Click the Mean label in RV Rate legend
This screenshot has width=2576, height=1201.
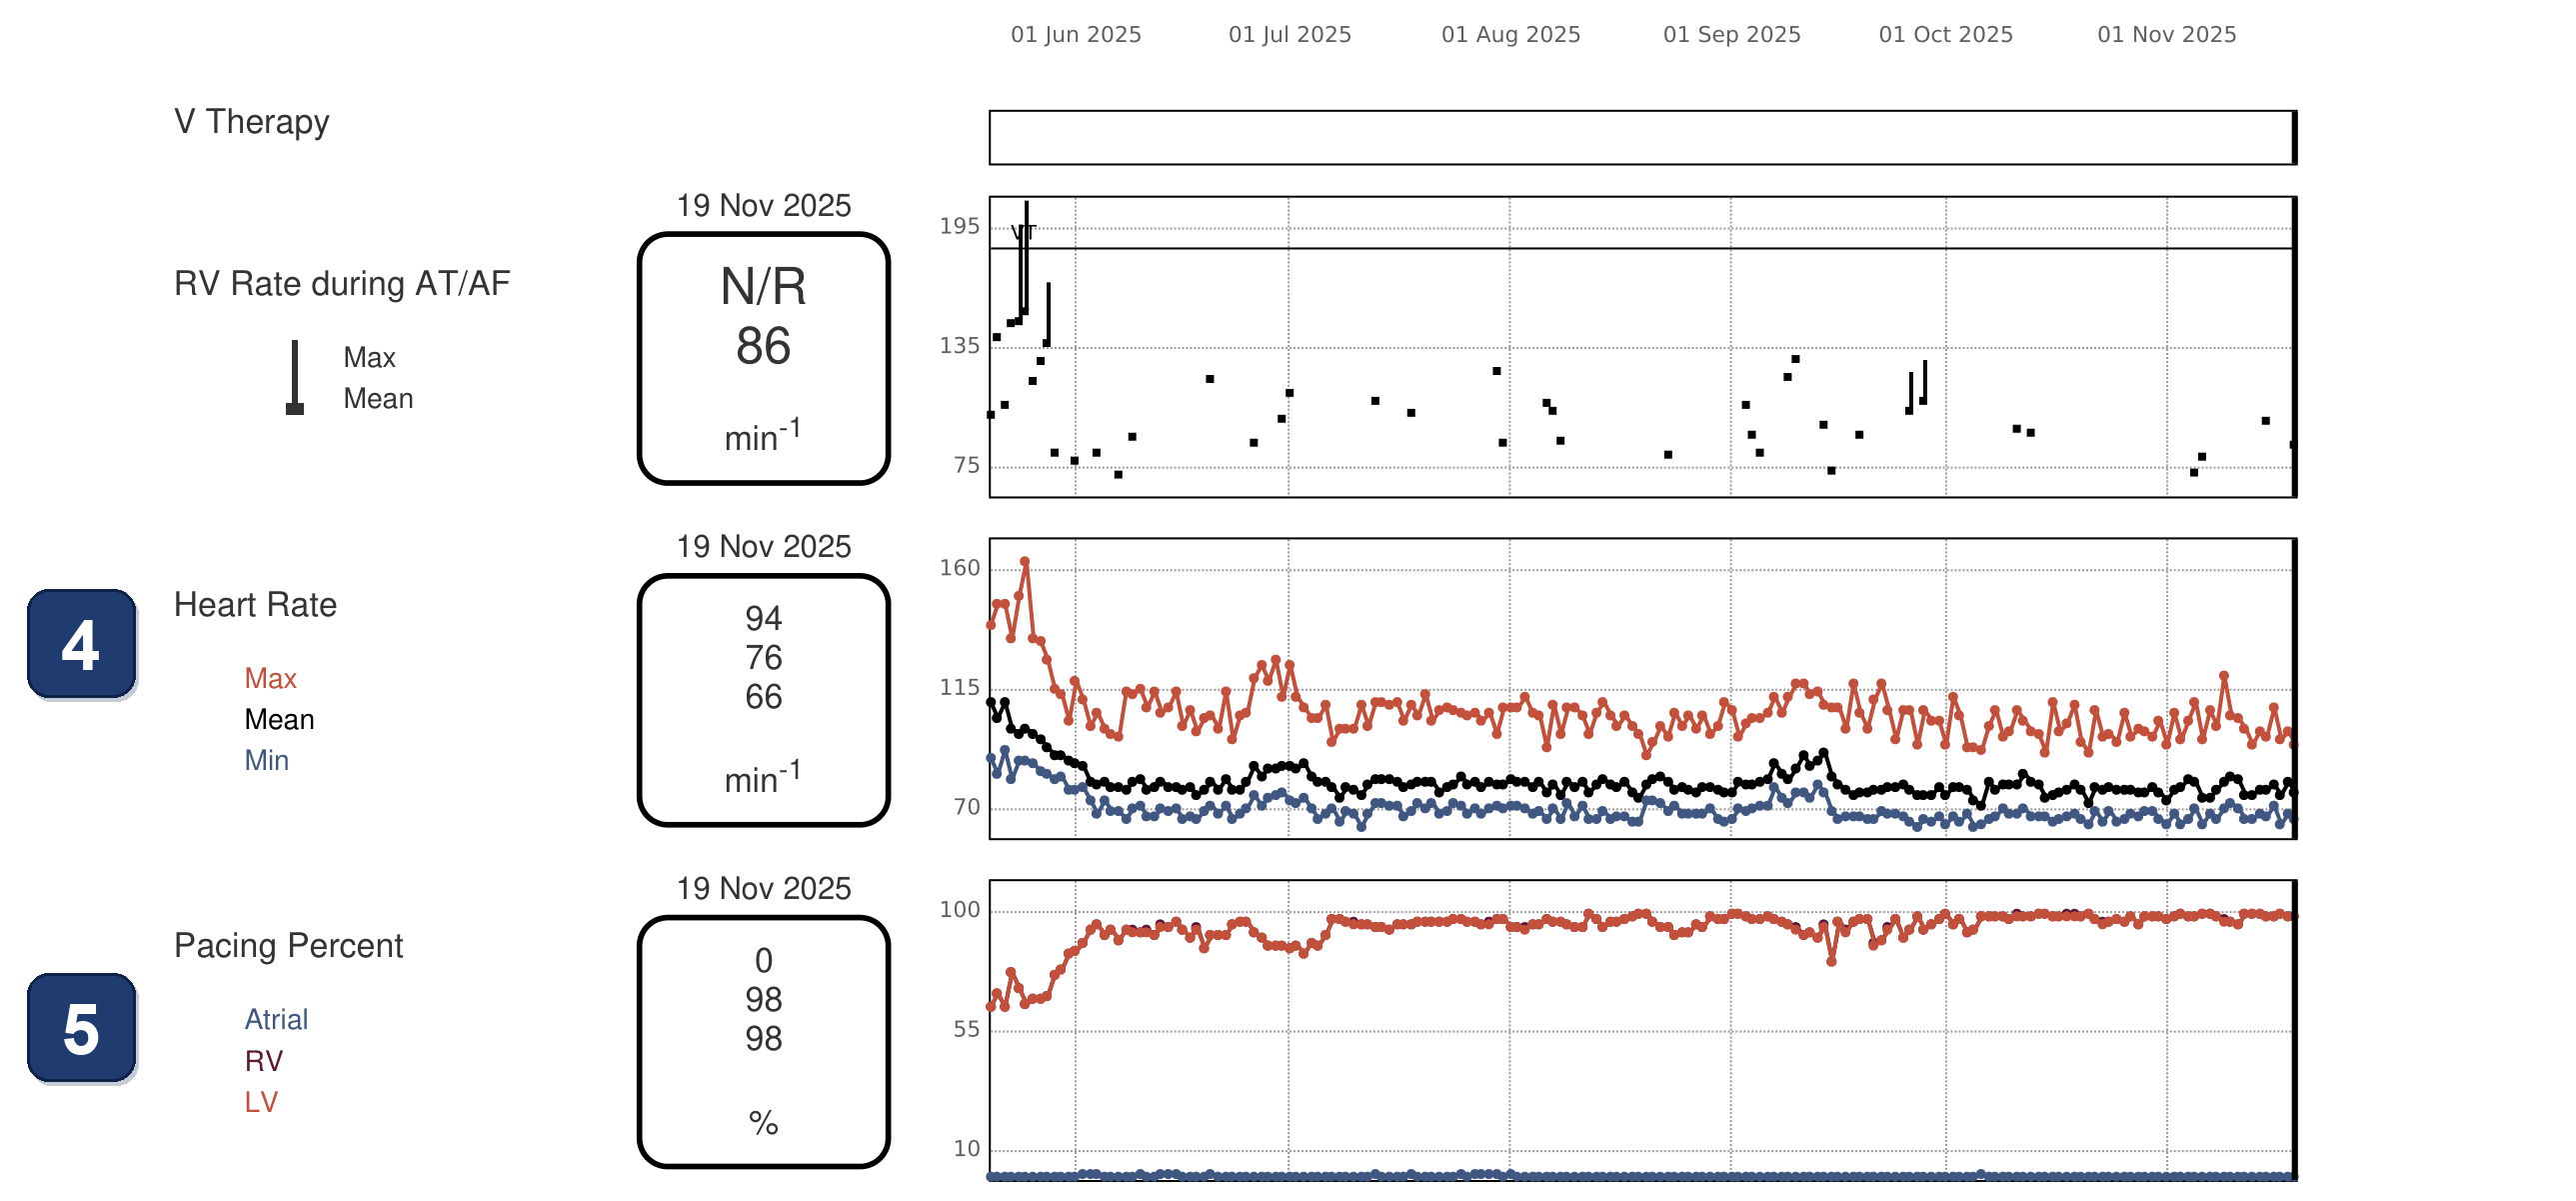click(378, 398)
